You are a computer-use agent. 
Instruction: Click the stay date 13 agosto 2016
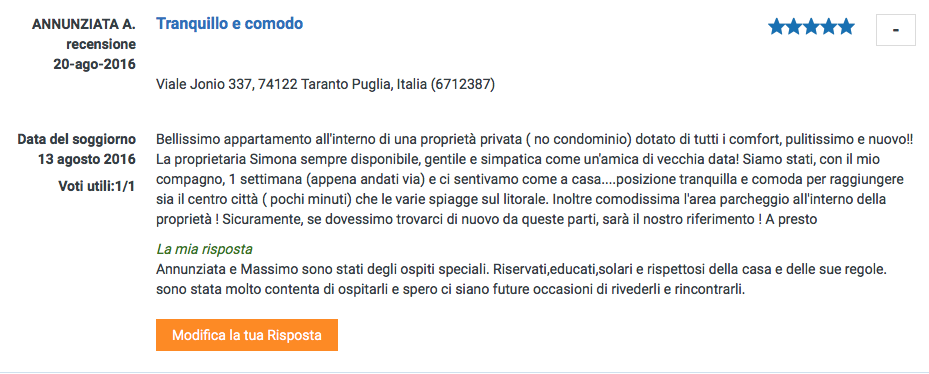pyautogui.click(x=87, y=159)
